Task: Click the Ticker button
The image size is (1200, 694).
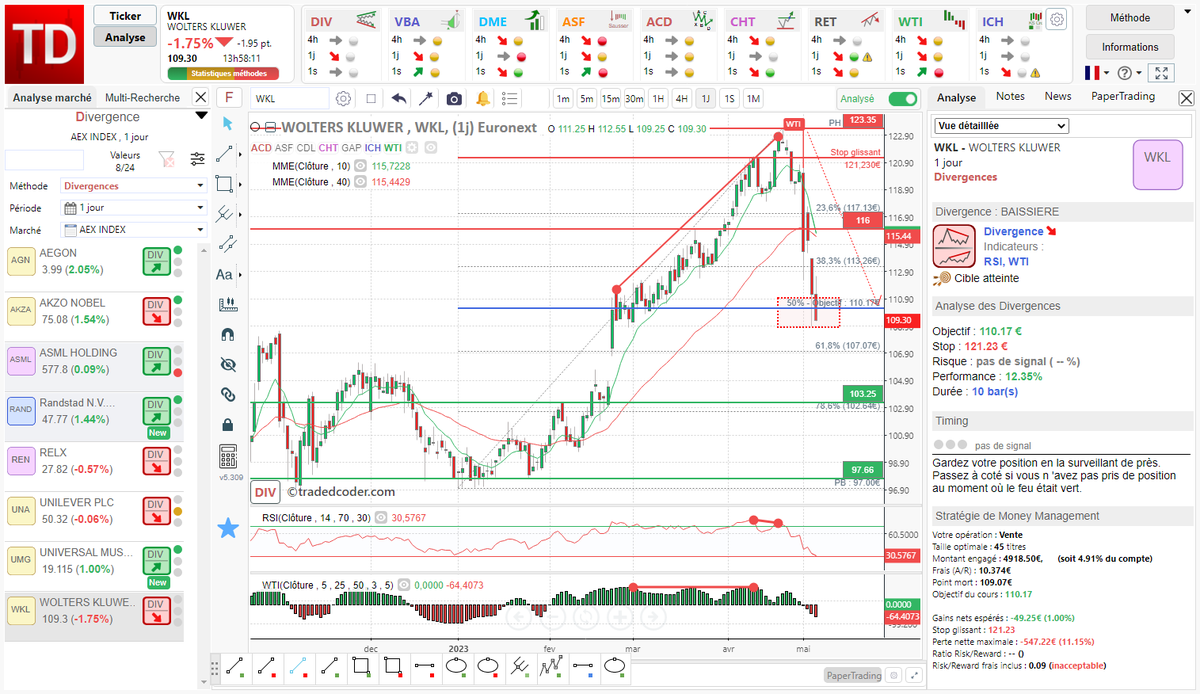Action: 125,16
